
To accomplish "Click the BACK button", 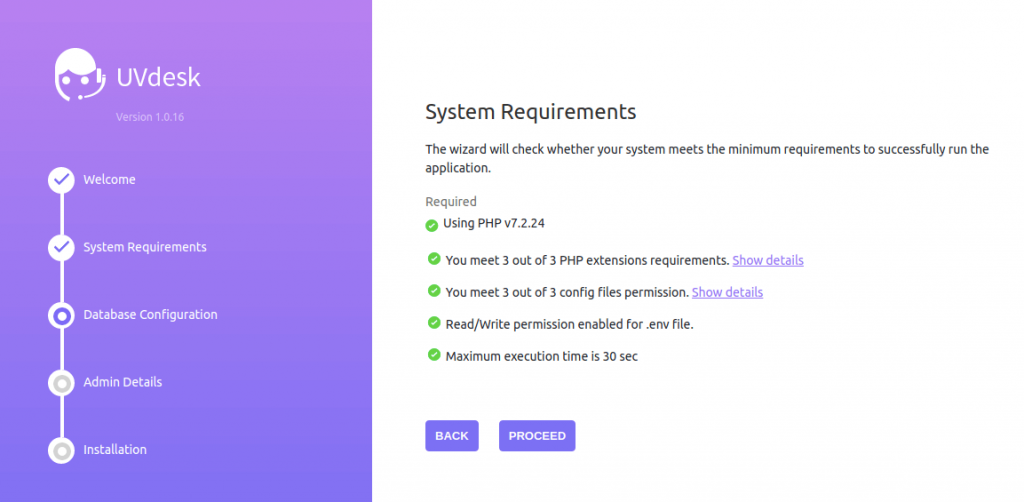I will click(x=452, y=435).
